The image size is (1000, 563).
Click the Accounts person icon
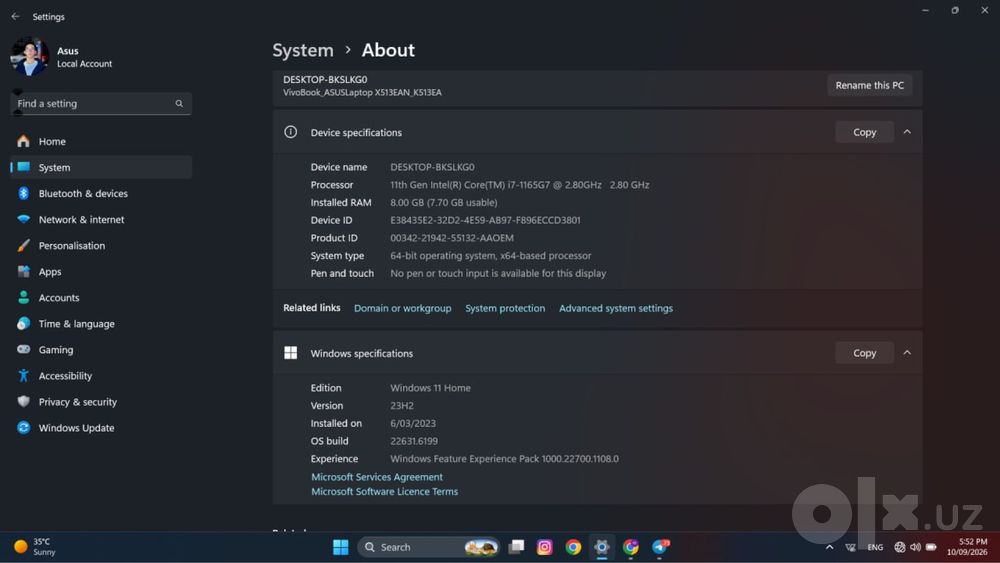coord(24,298)
